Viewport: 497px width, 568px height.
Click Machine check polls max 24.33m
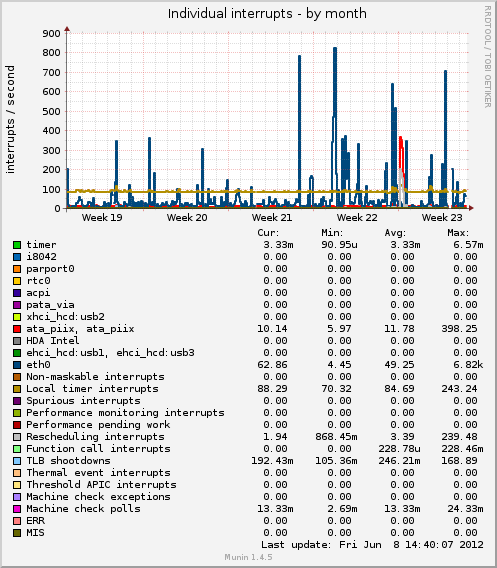pos(465,509)
